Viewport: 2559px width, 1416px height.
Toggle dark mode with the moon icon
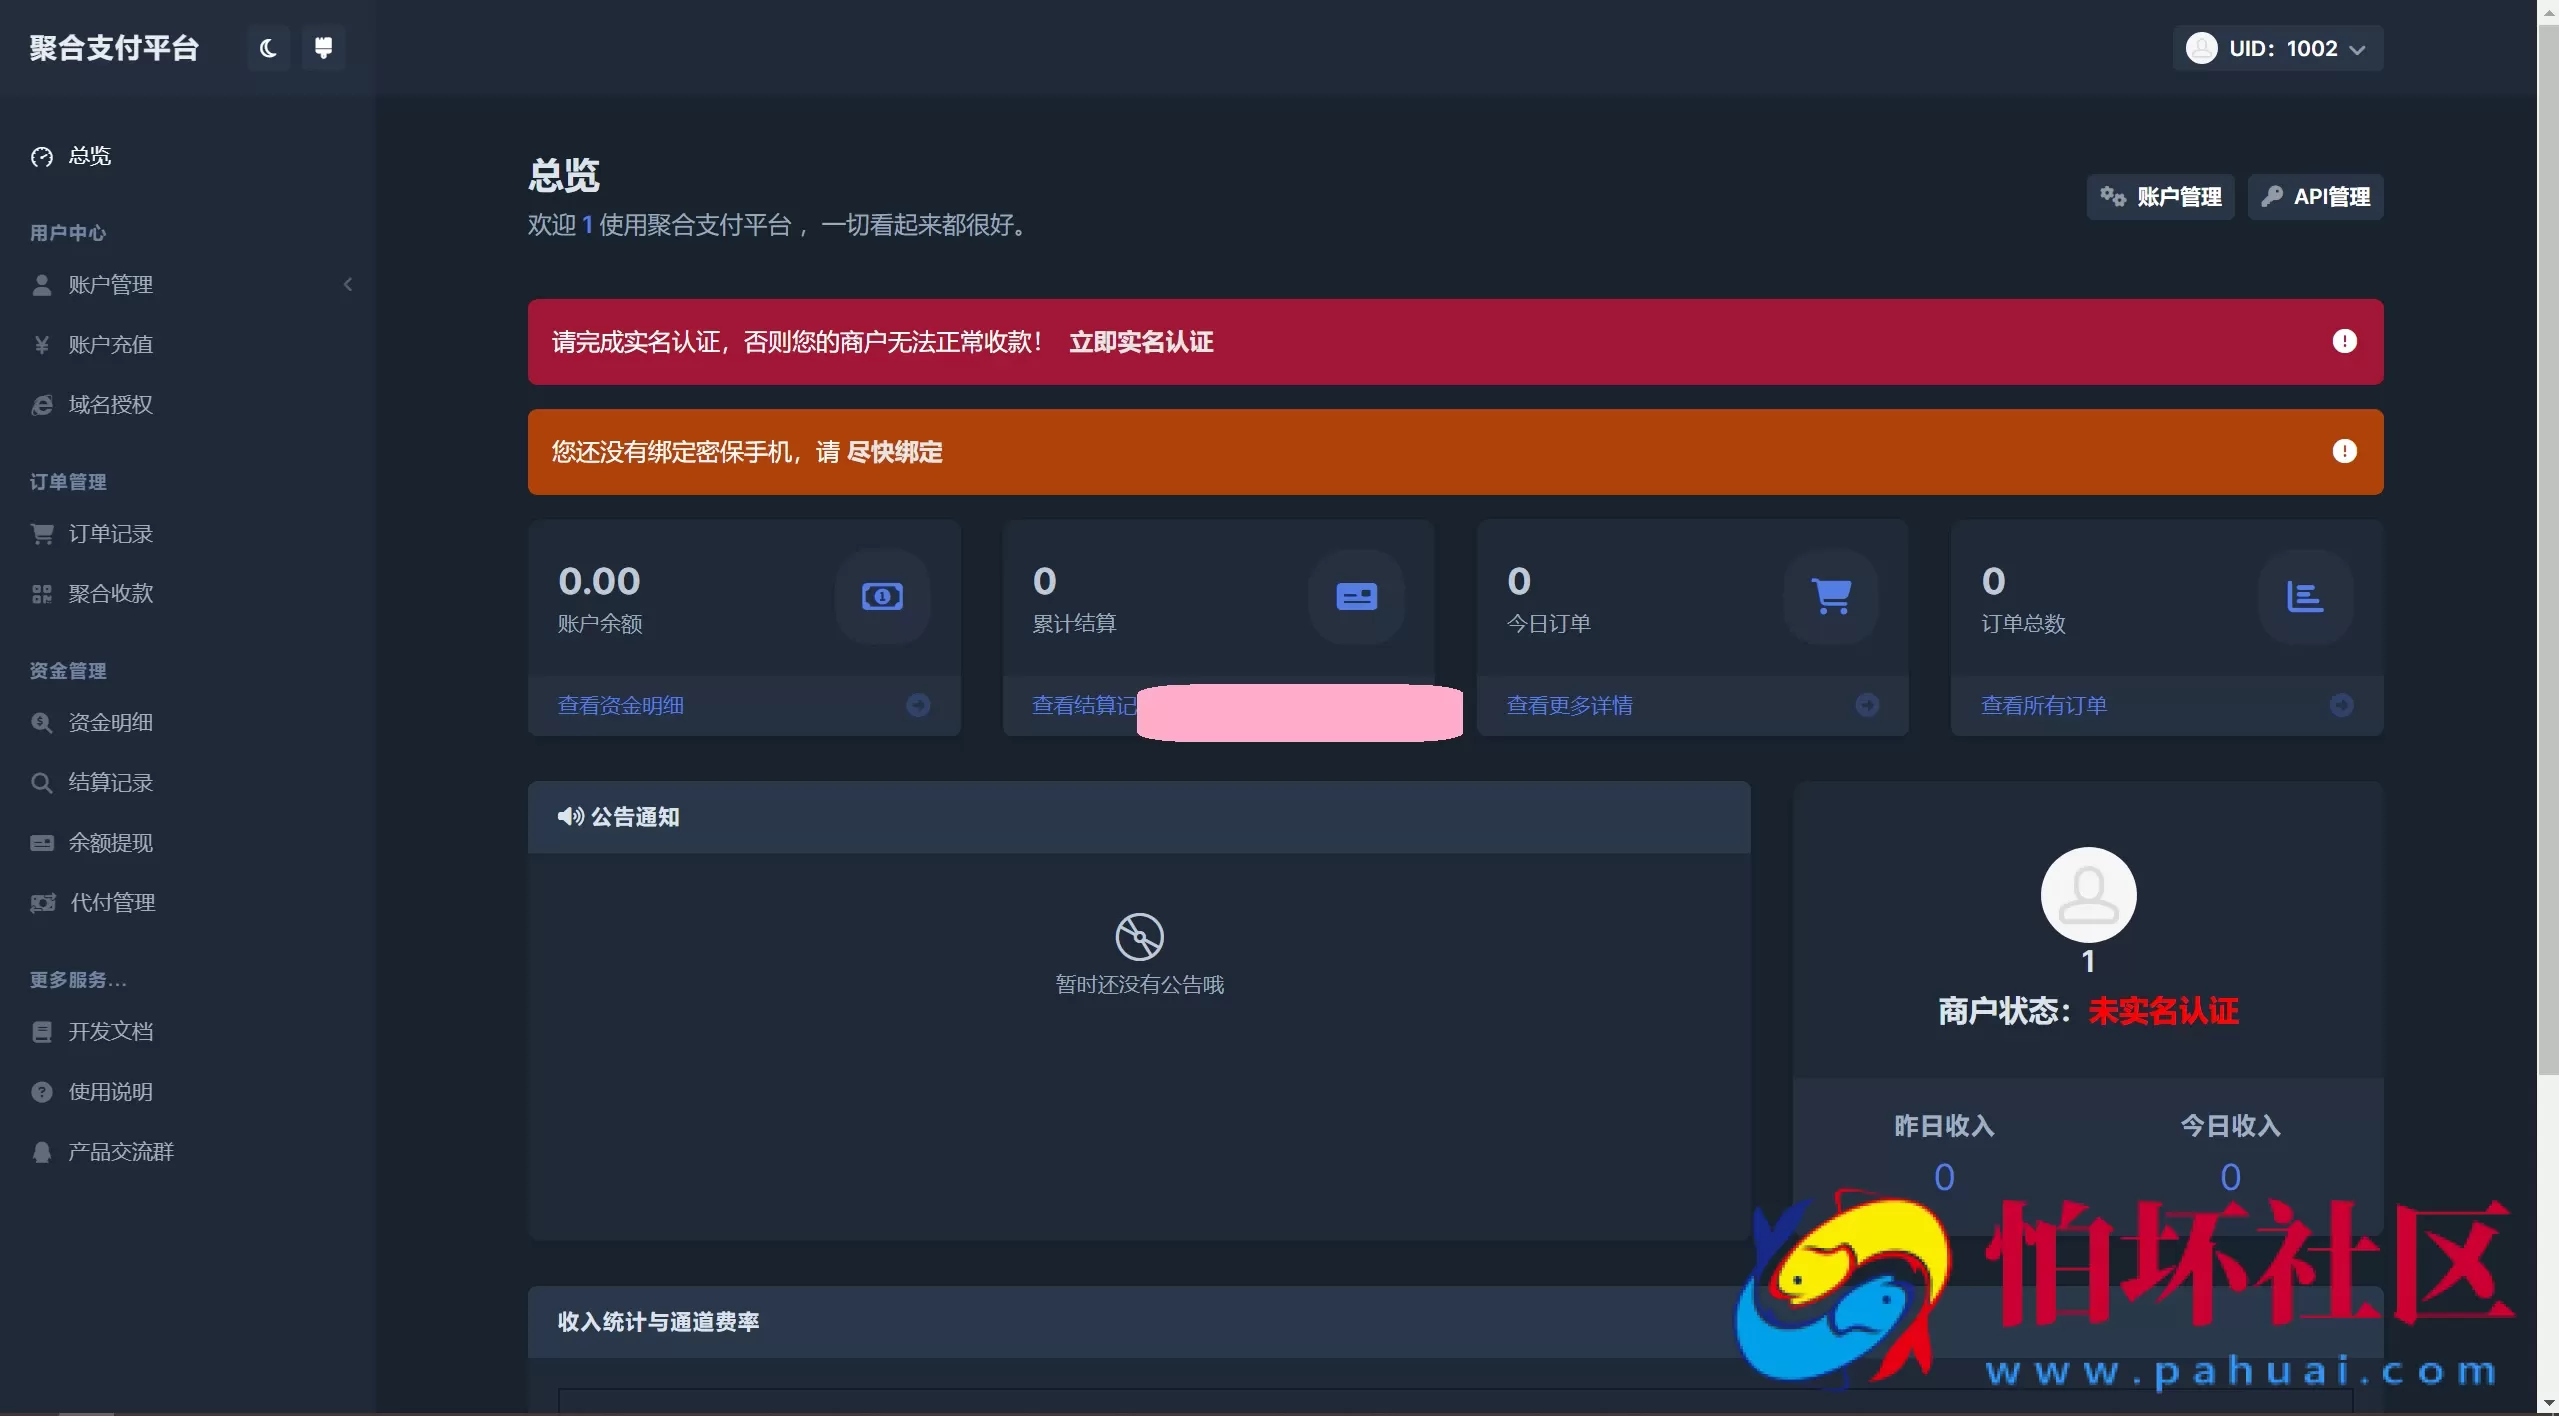click(266, 47)
